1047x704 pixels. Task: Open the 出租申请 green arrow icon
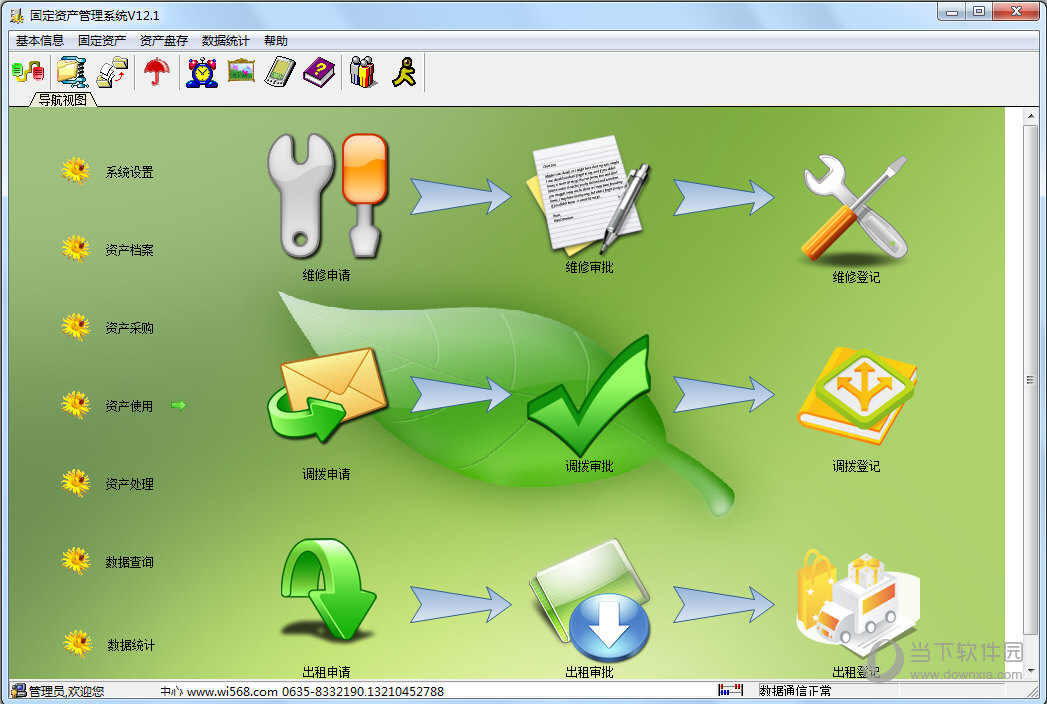coord(327,590)
